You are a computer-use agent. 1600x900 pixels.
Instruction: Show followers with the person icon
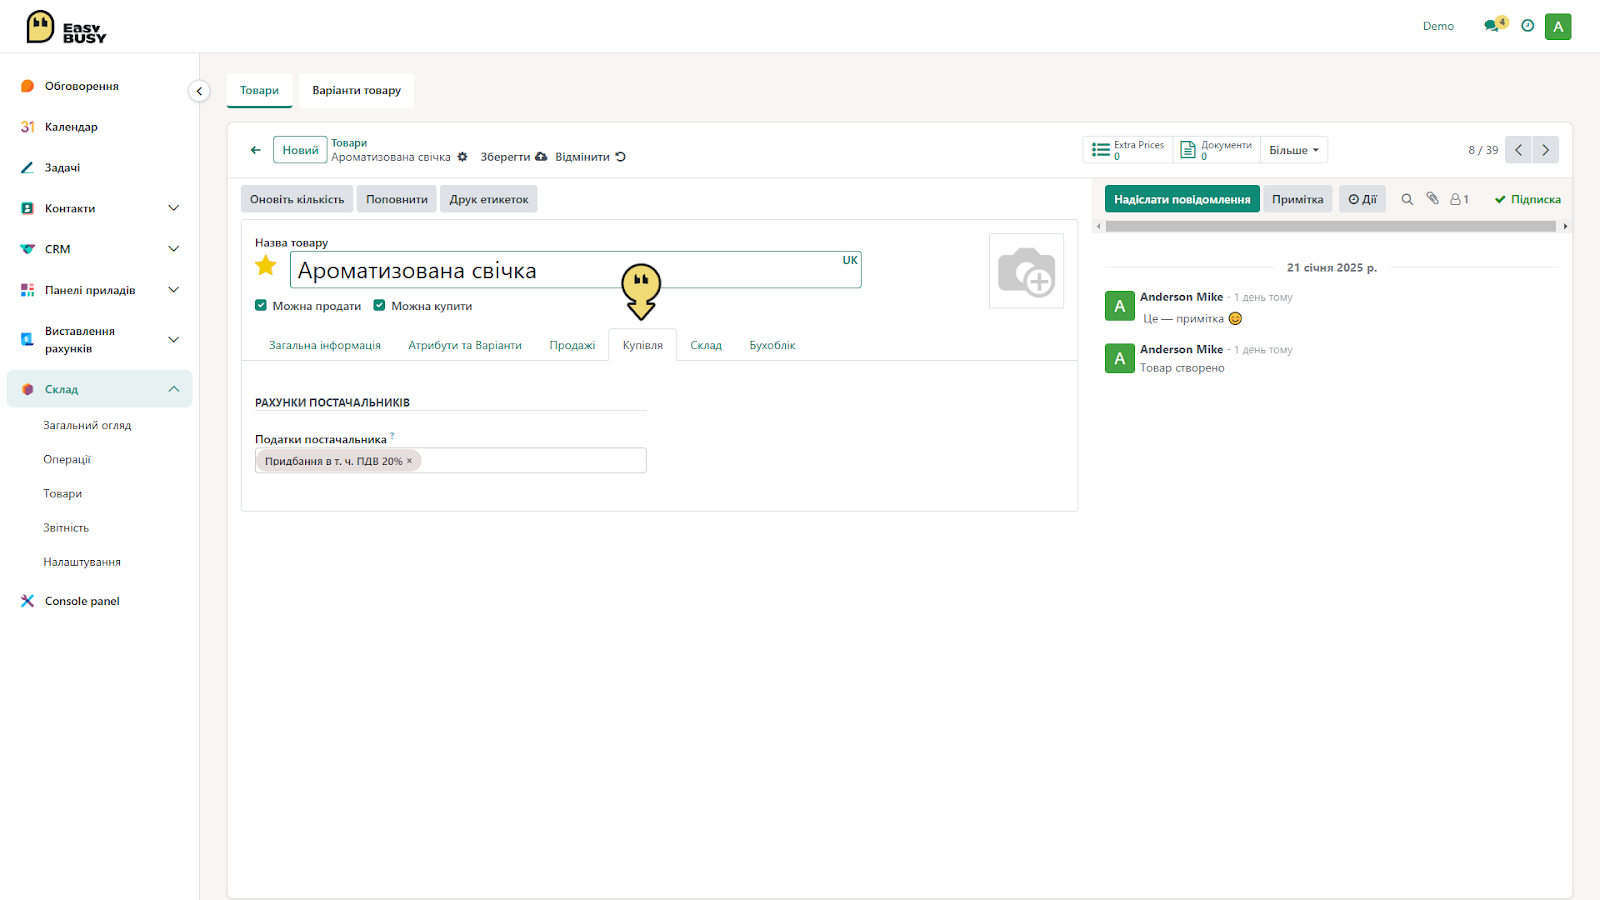pyautogui.click(x=1459, y=199)
